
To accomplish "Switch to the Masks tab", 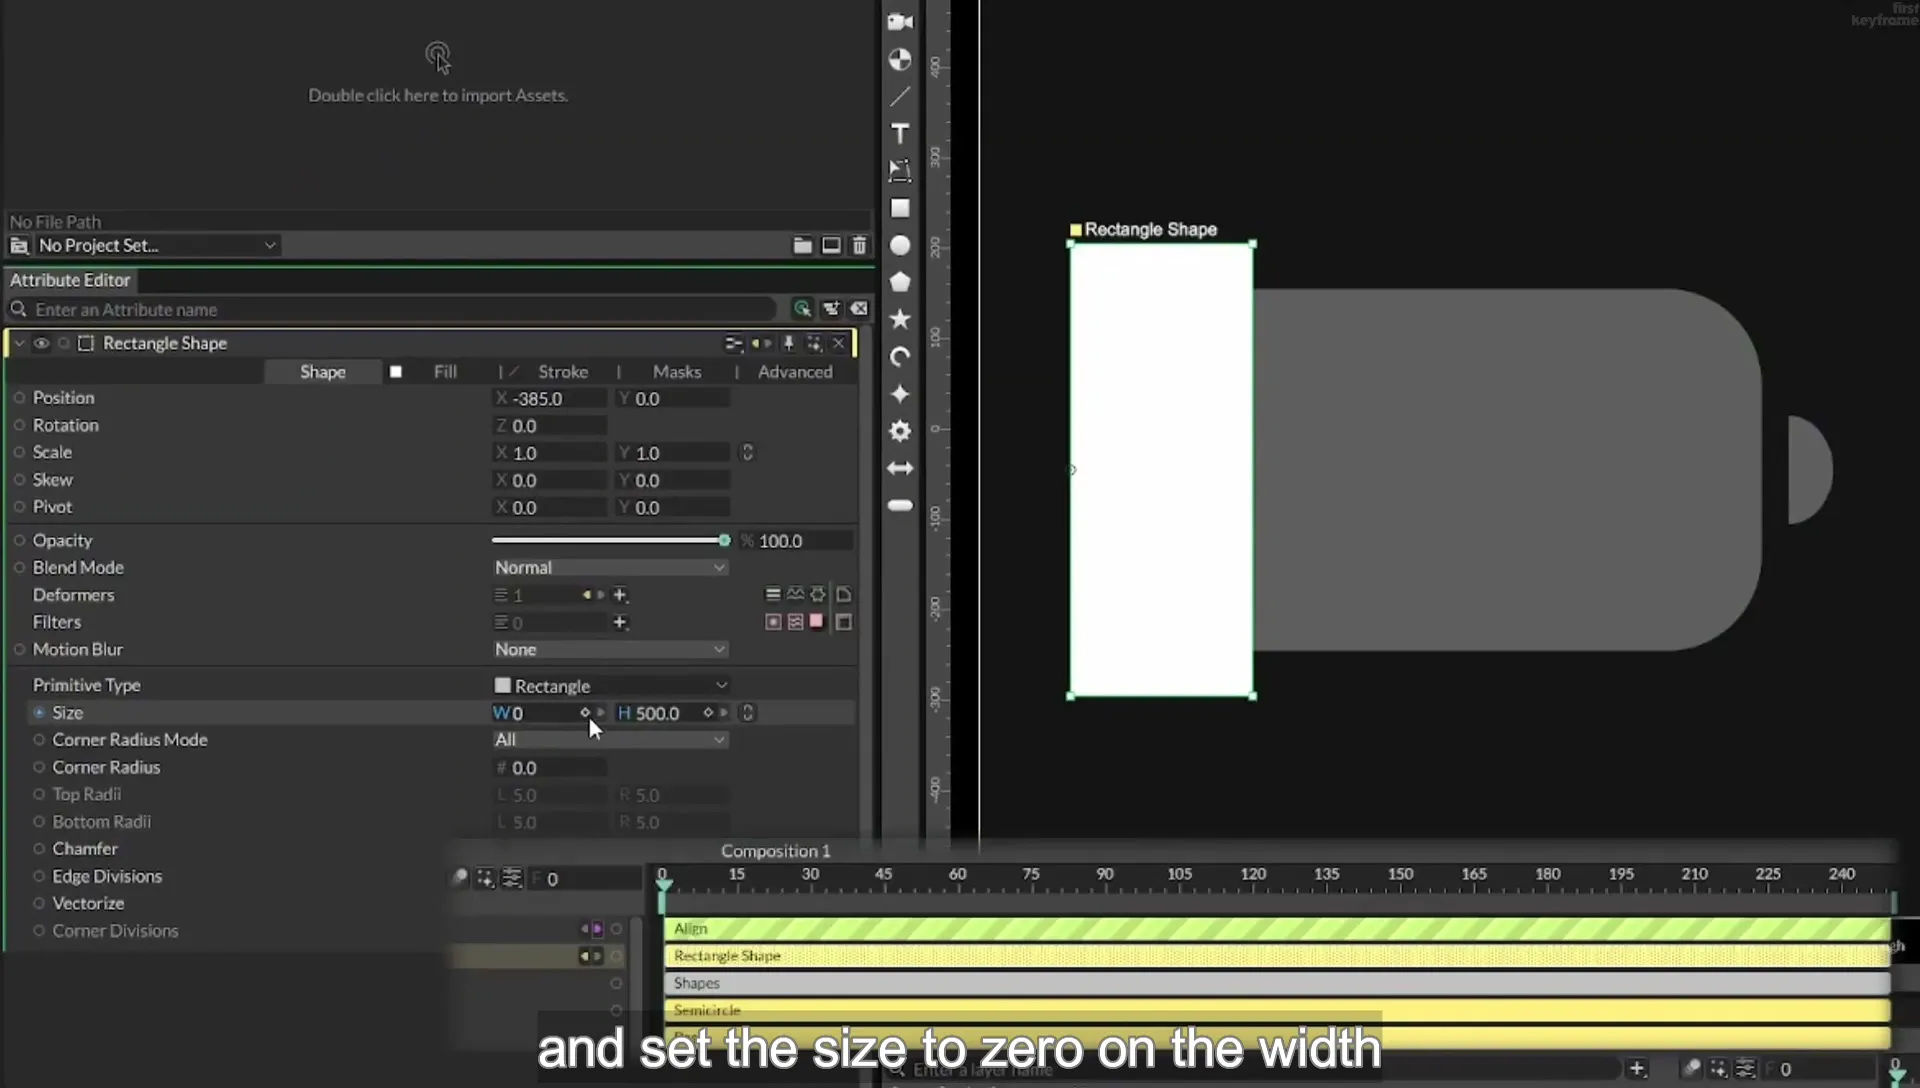I will tap(677, 372).
